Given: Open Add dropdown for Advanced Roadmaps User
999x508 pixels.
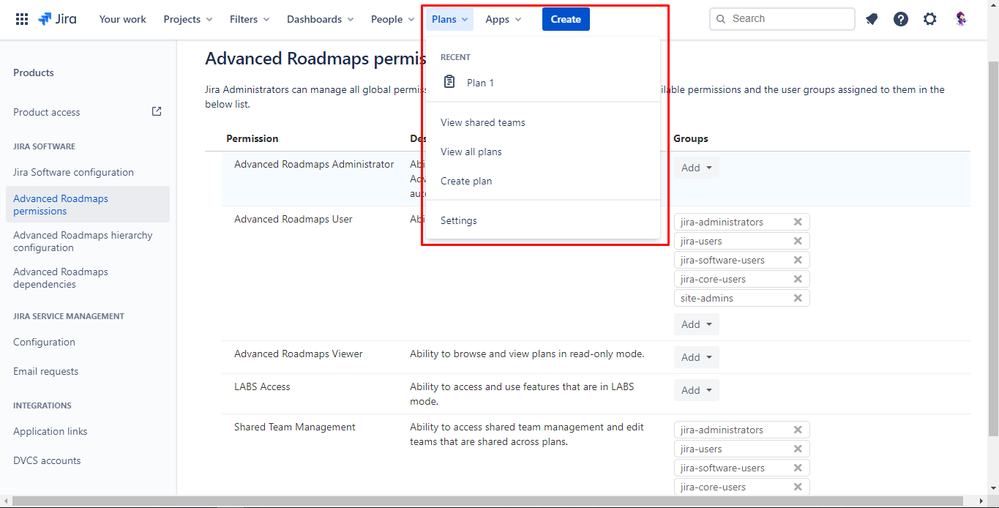Looking at the screenshot, I should pyautogui.click(x=696, y=324).
